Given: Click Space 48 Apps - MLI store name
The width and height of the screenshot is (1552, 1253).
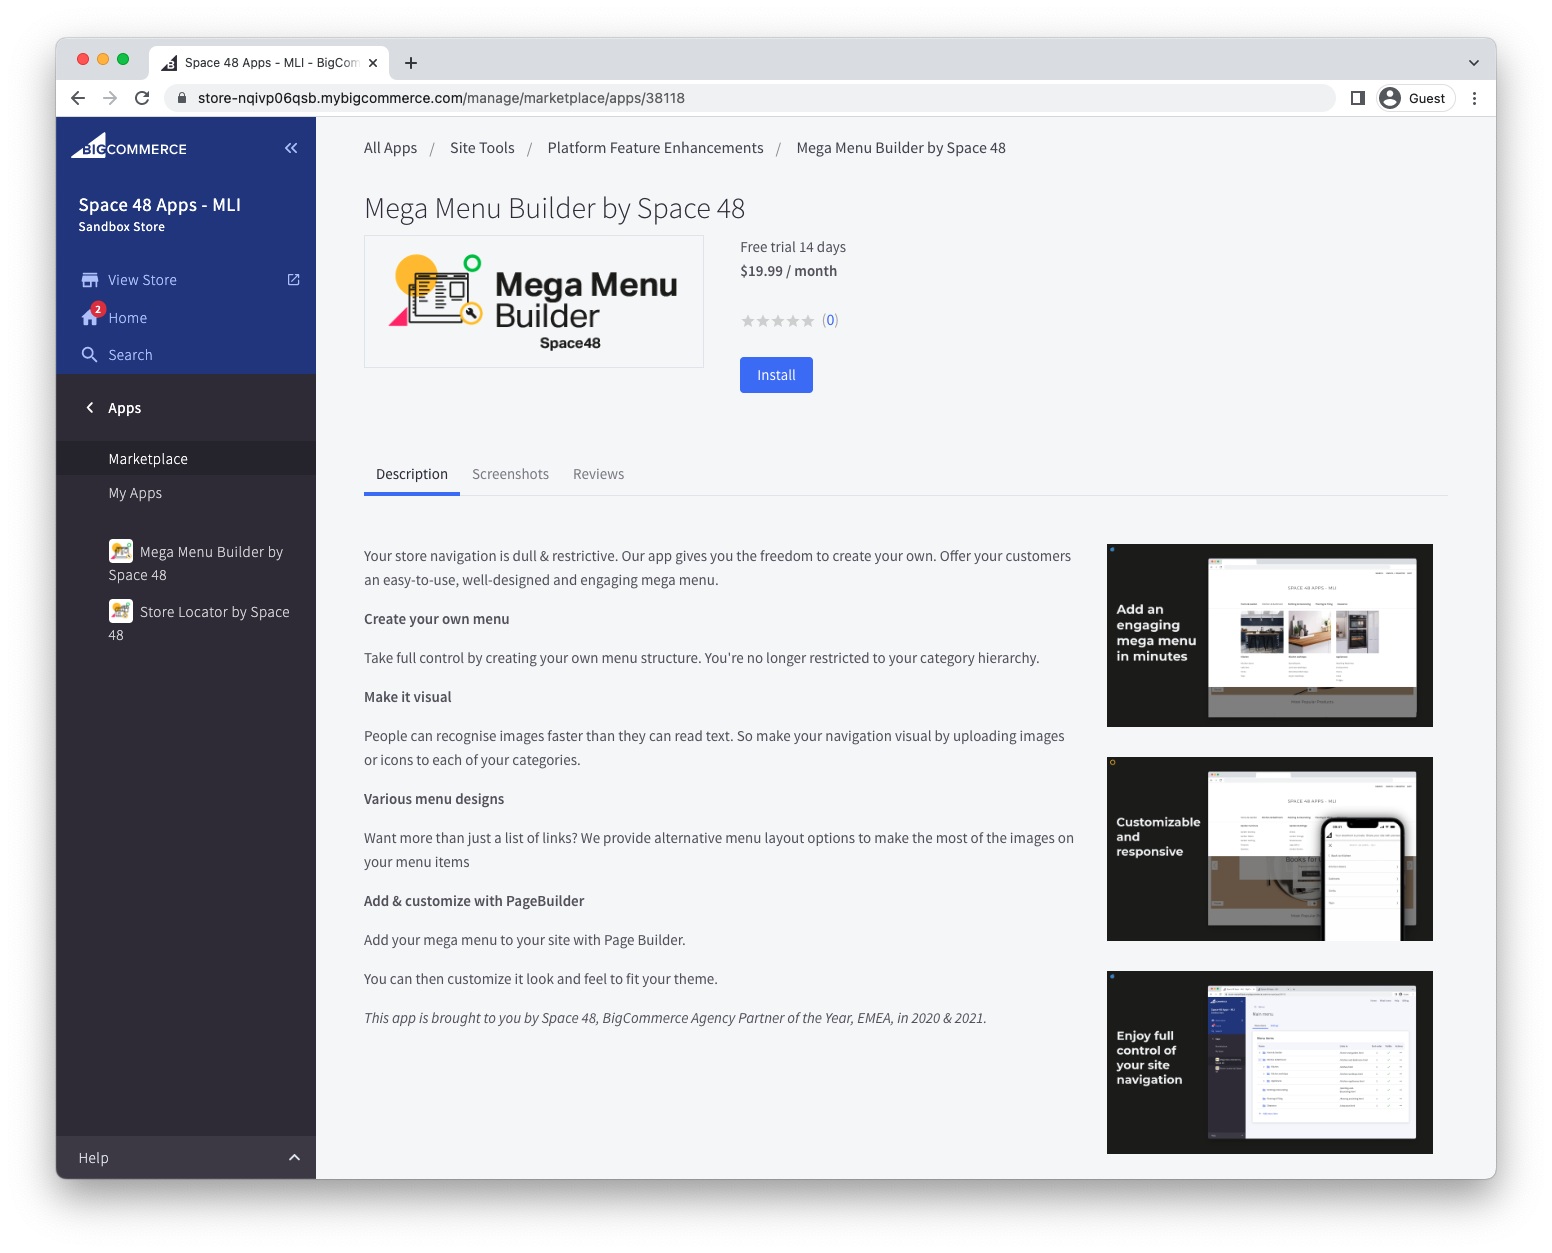Looking at the screenshot, I should click(x=160, y=205).
